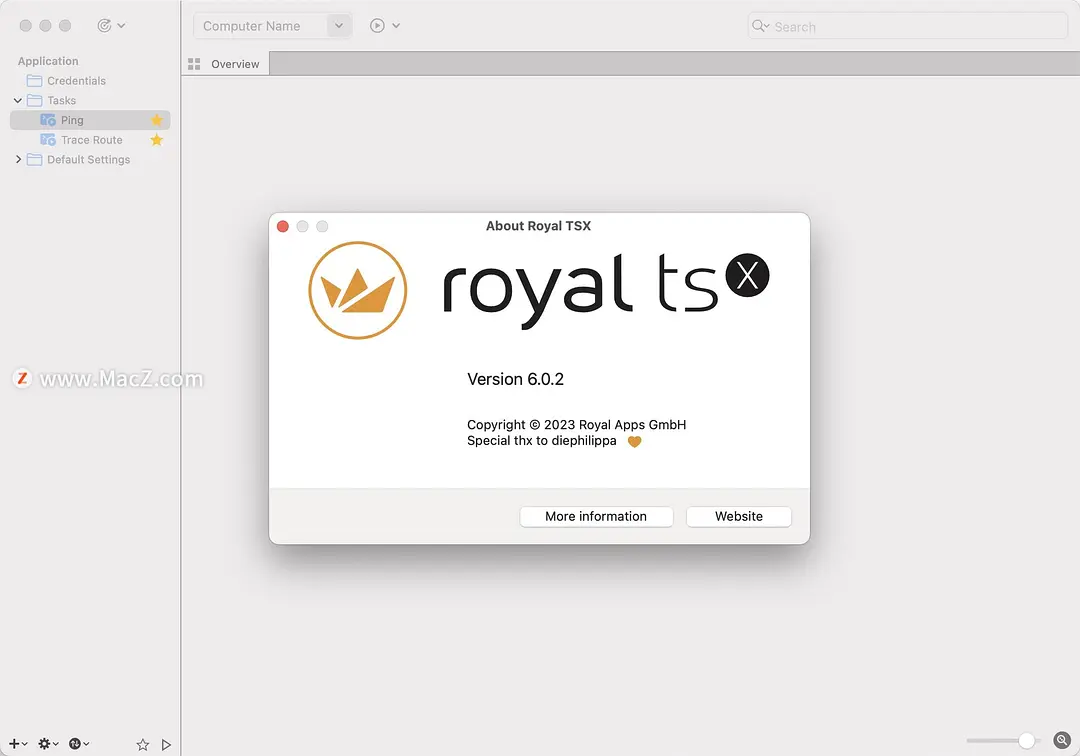Click the Ping task icon
1080x756 pixels.
coord(48,120)
